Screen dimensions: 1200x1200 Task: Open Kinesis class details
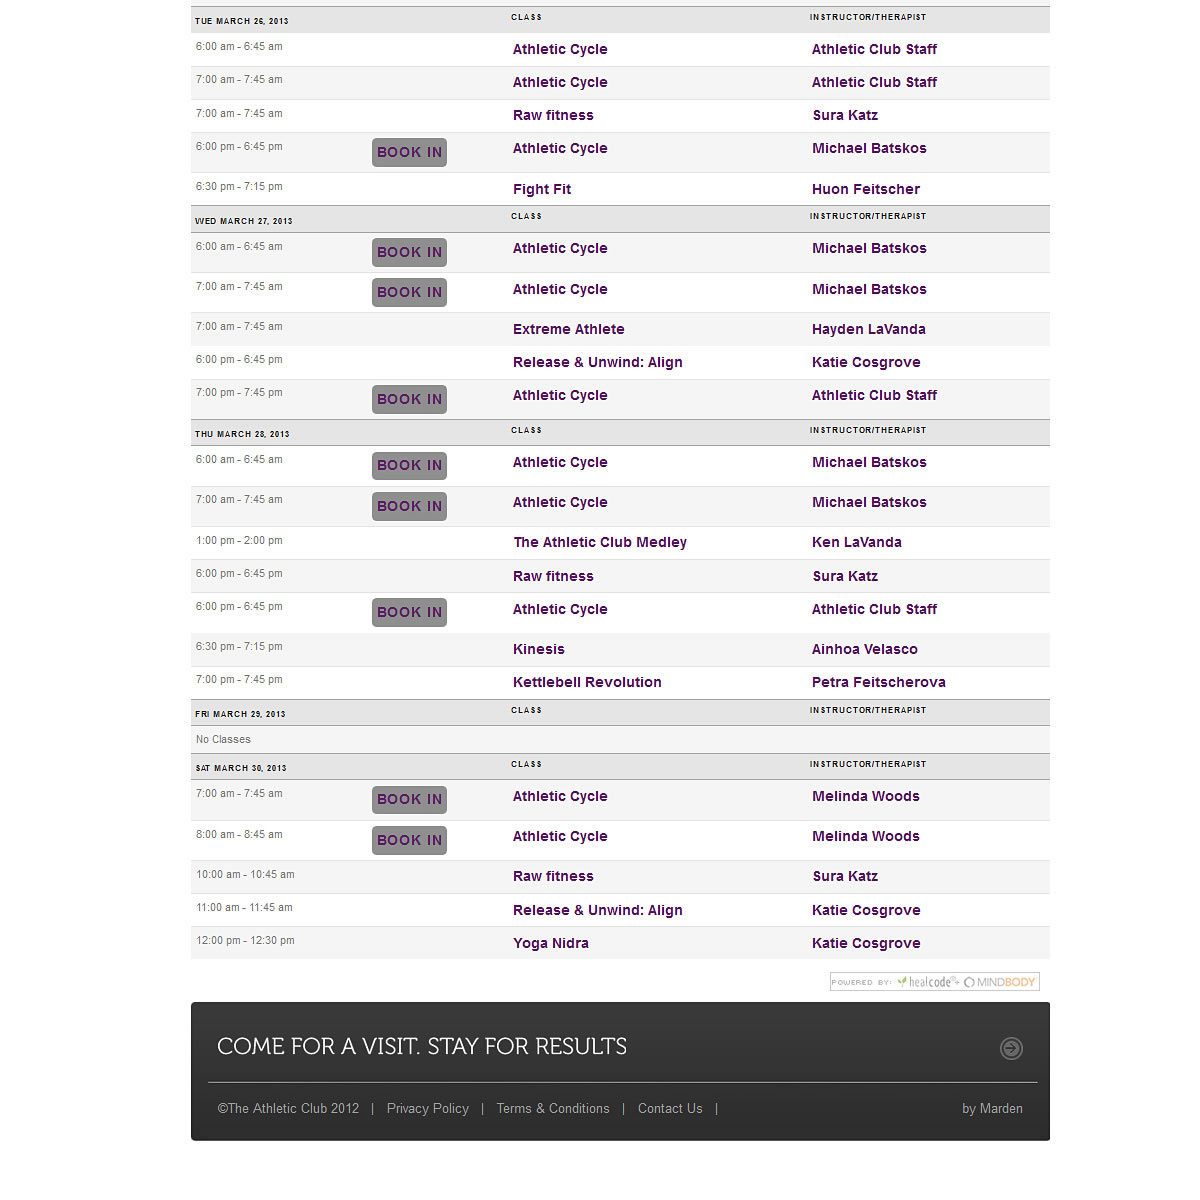pyautogui.click(x=539, y=649)
